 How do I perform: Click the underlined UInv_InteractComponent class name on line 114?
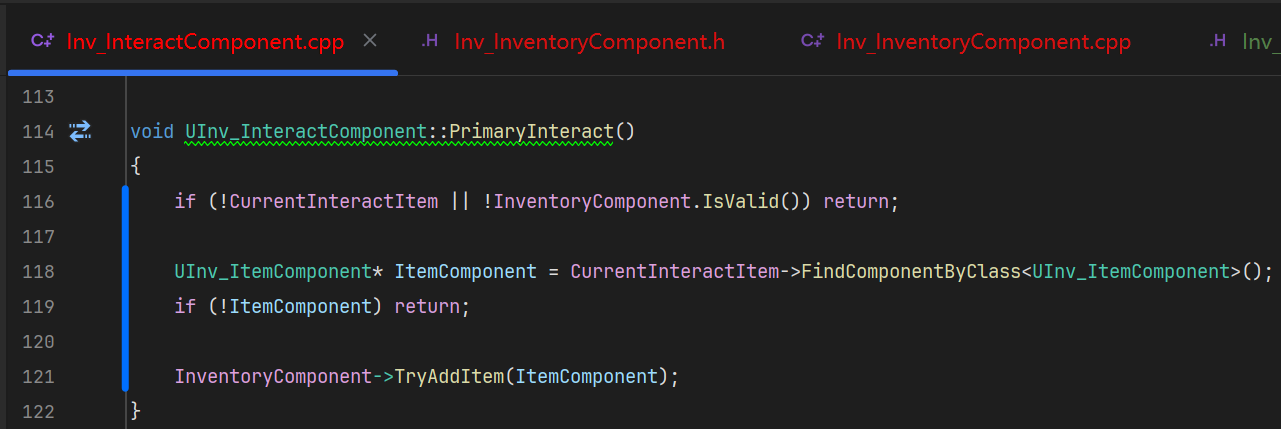coord(307,131)
